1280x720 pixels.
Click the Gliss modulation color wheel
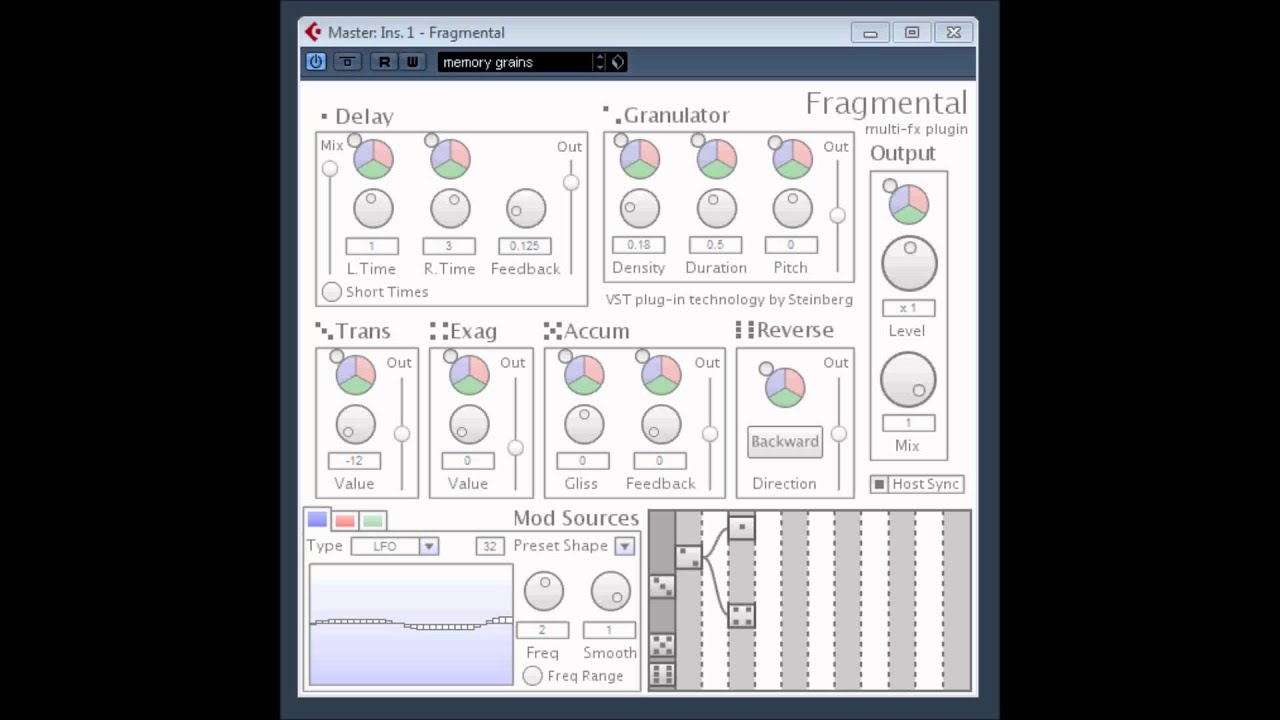pyautogui.click(x=584, y=374)
